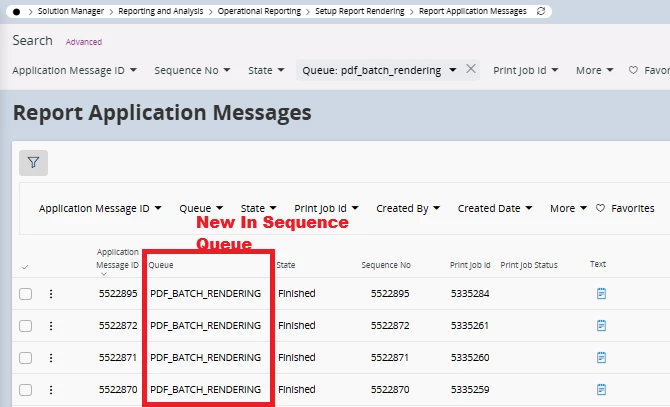Image resolution: width=670 pixels, height=407 pixels.
Task: Tick the checkbox for row 5522872
Action: click(26, 326)
